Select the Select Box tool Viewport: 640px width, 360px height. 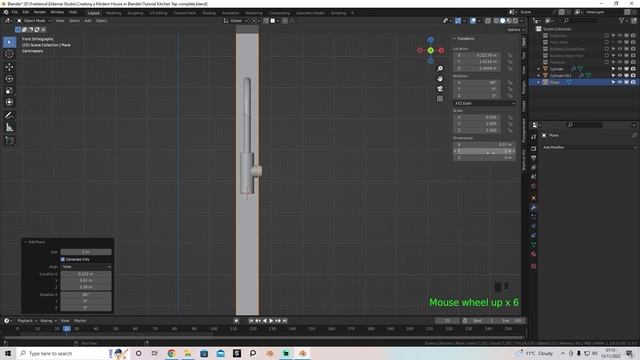[x=9, y=42]
